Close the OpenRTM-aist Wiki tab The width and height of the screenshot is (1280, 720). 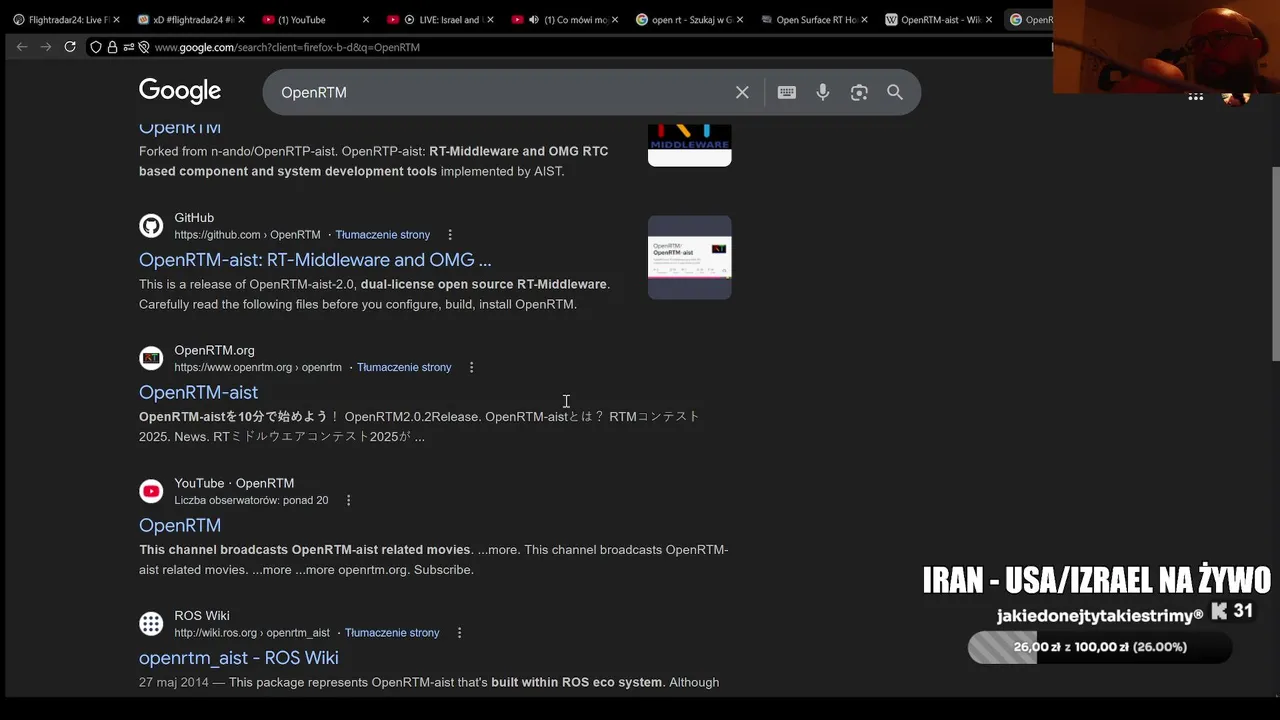point(989,19)
